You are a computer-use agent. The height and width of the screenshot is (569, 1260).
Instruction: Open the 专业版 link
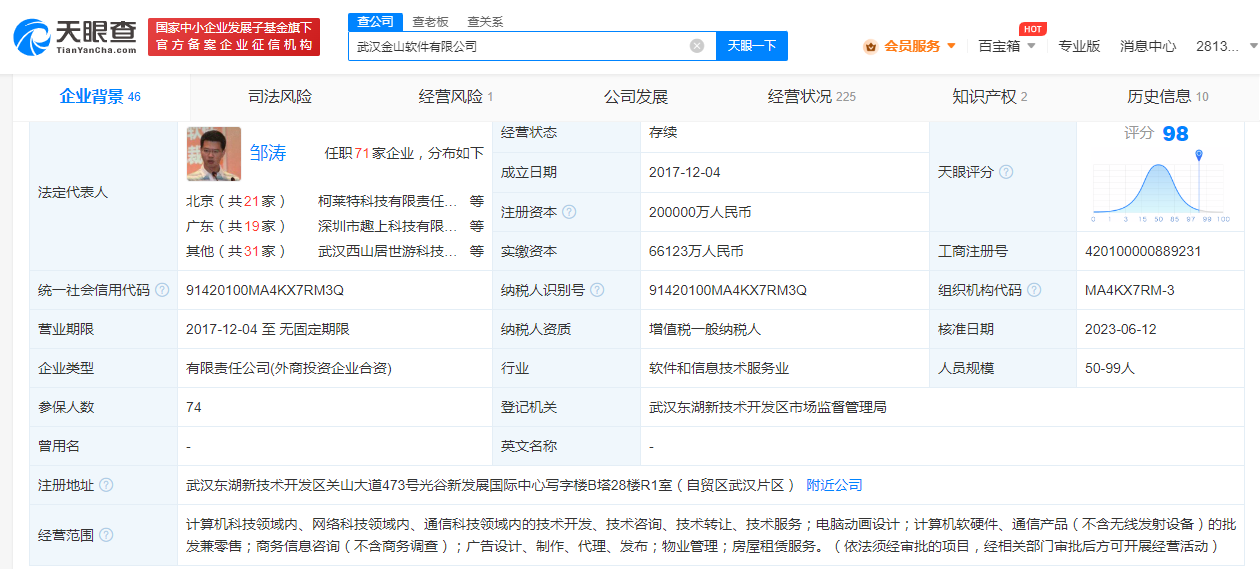[1080, 46]
